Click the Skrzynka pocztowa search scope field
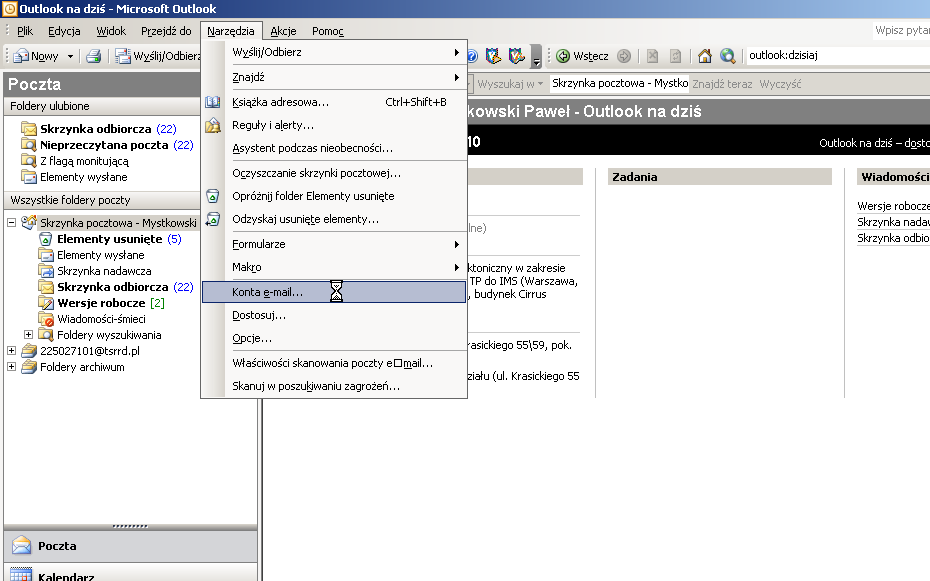The image size is (930, 581). pyautogui.click(x=620, y=84)
